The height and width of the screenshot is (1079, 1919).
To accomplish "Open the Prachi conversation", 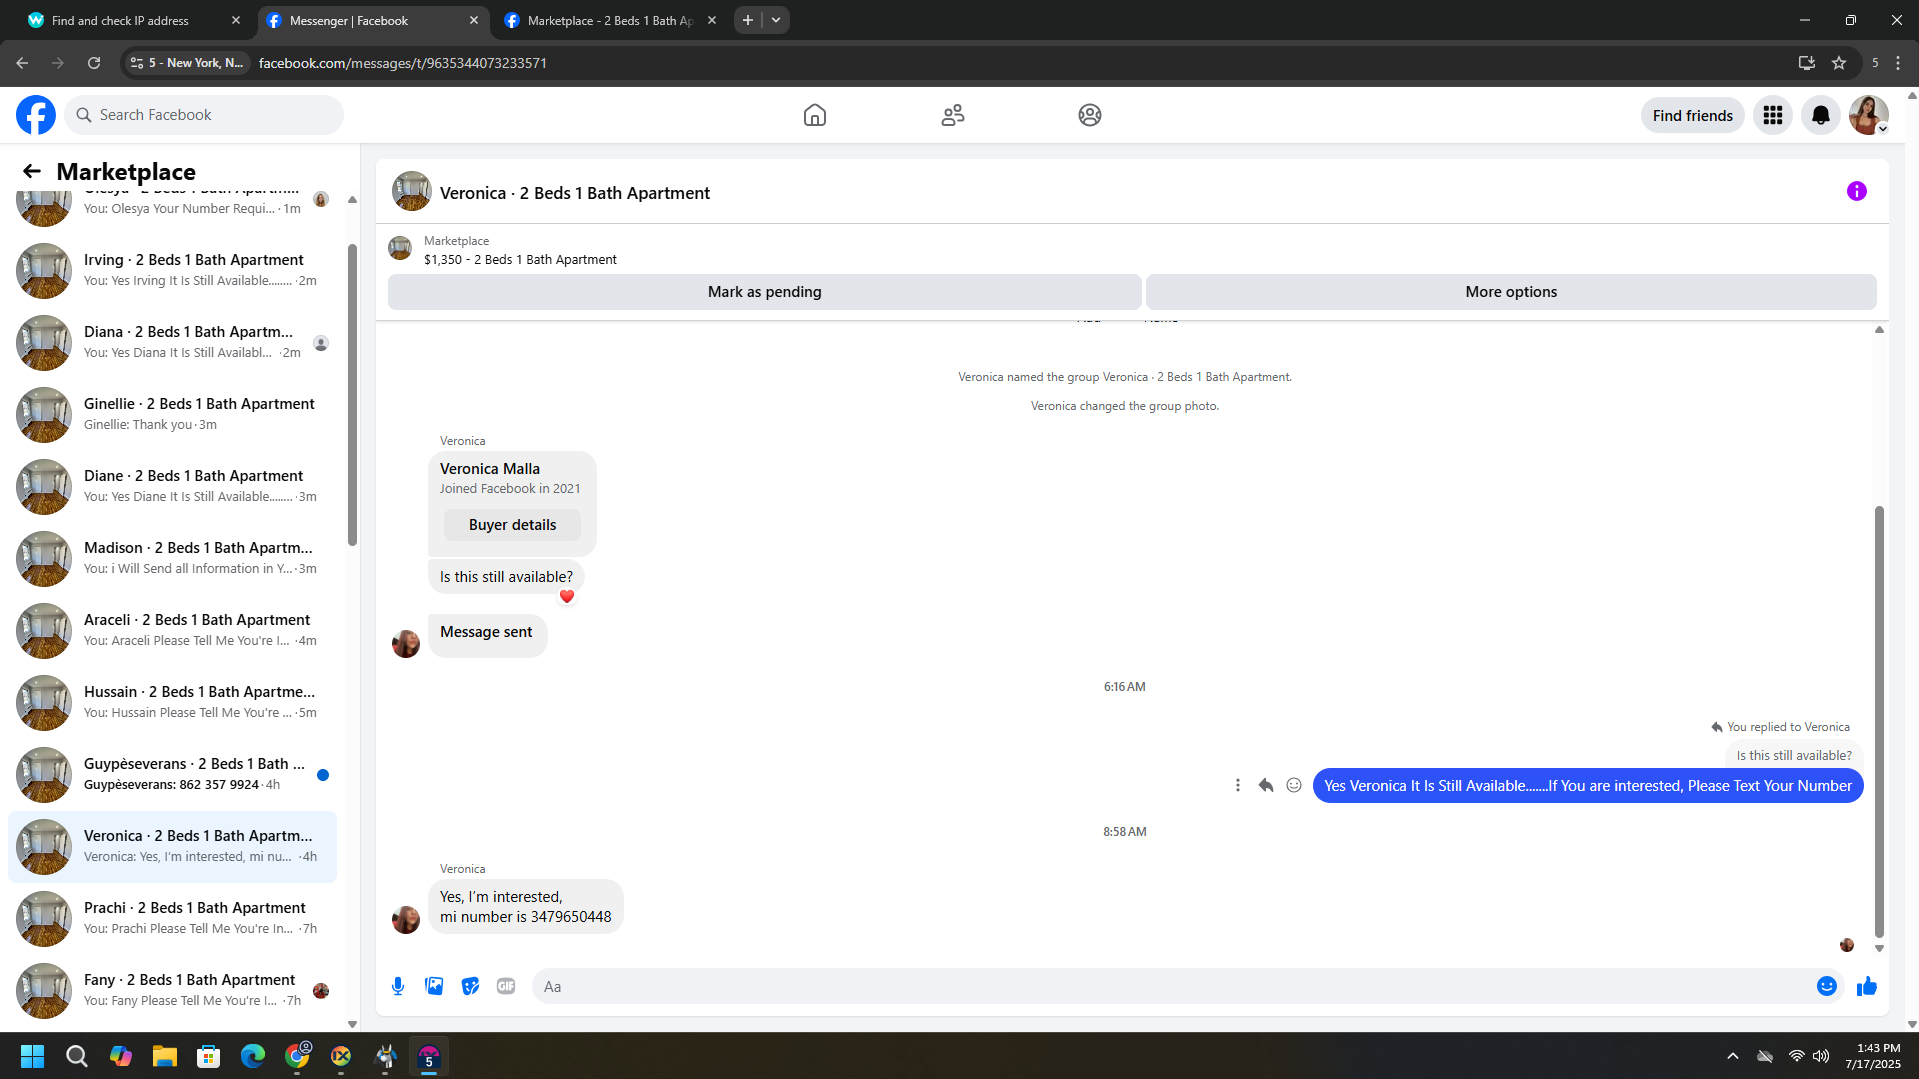I will tap(172, 918).
